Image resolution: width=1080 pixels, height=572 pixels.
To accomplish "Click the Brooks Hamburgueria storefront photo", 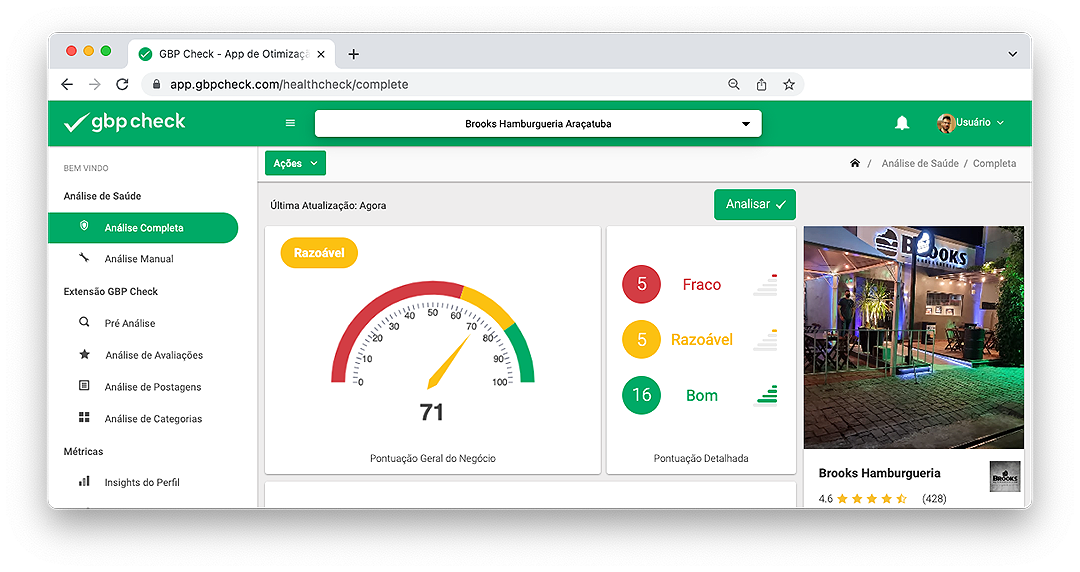I will point(913,338).
